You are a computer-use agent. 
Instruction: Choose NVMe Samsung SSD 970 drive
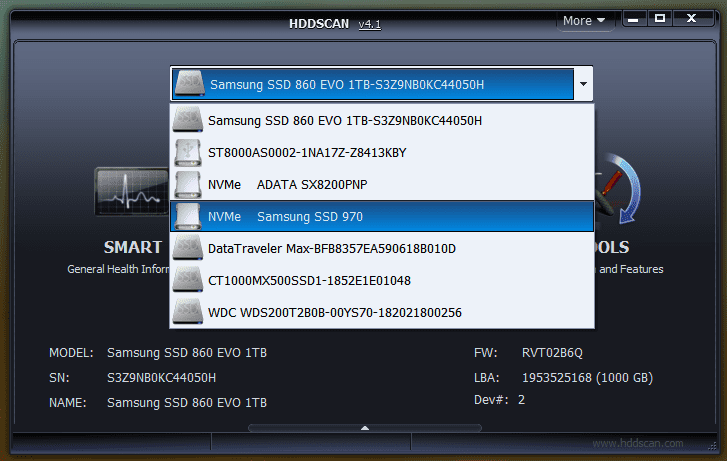(x=382, y=217)
